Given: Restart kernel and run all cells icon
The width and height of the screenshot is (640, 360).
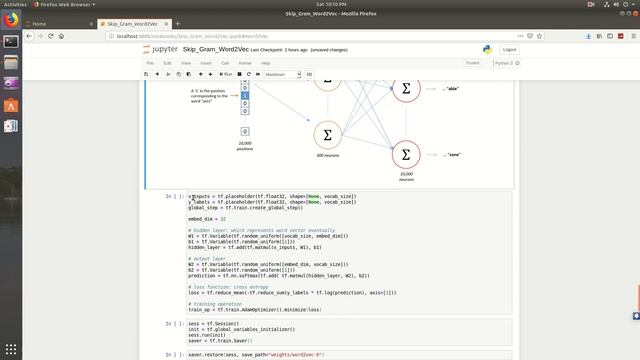Looking at the screenshot, I should 258,74.
